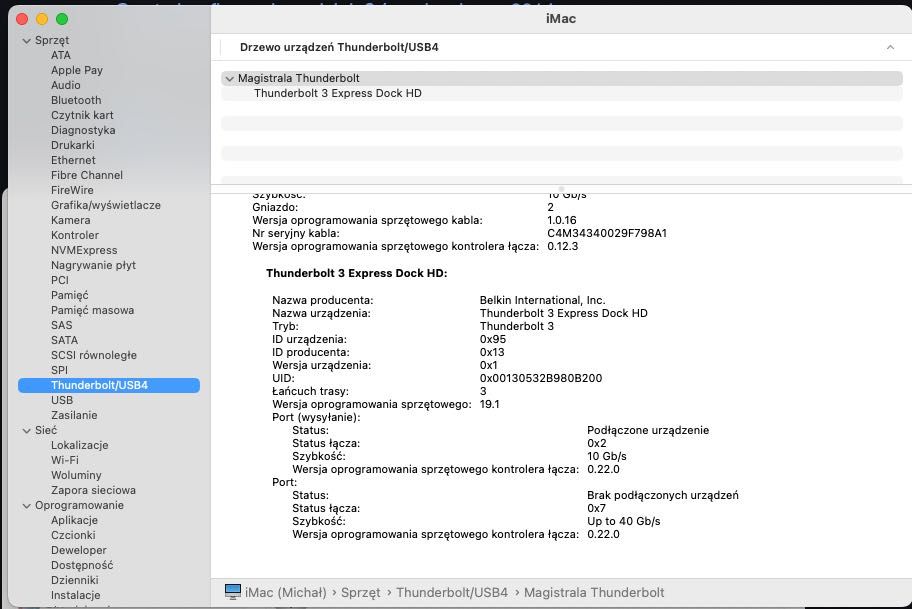Select Thunderbolt 3 Express Dock HD tree row
912x609 pixels.
coord(561,94)
